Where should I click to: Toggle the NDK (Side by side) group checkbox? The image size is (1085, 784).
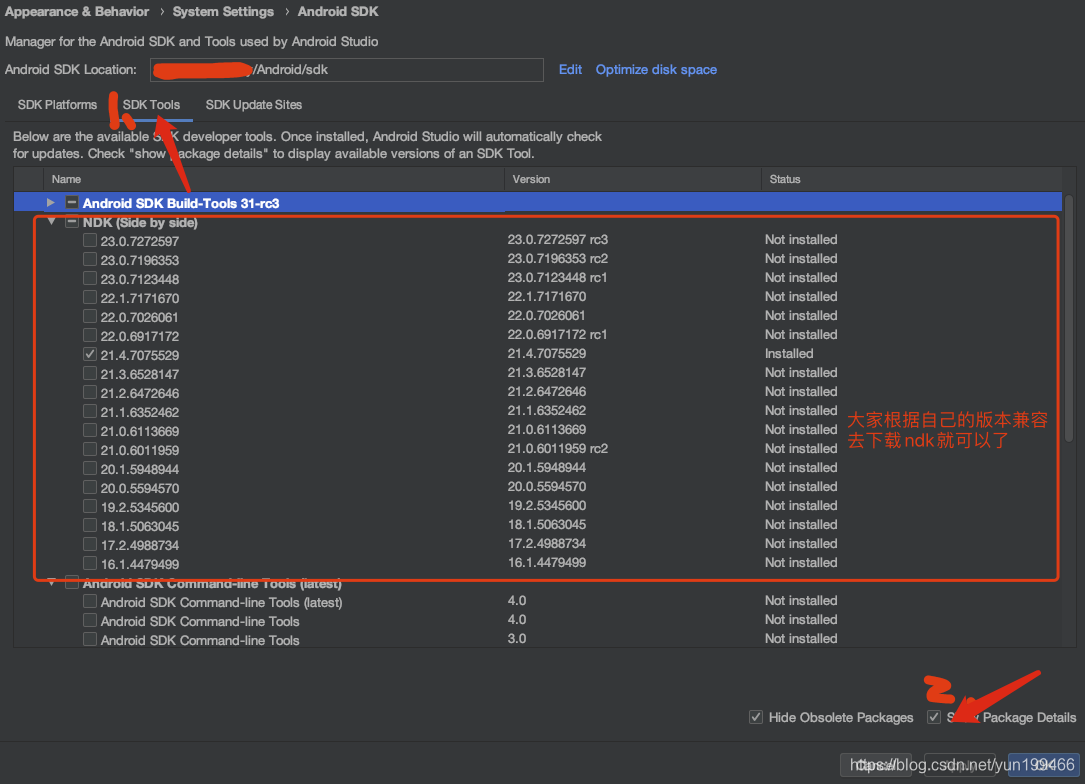[x=72, y=222]
